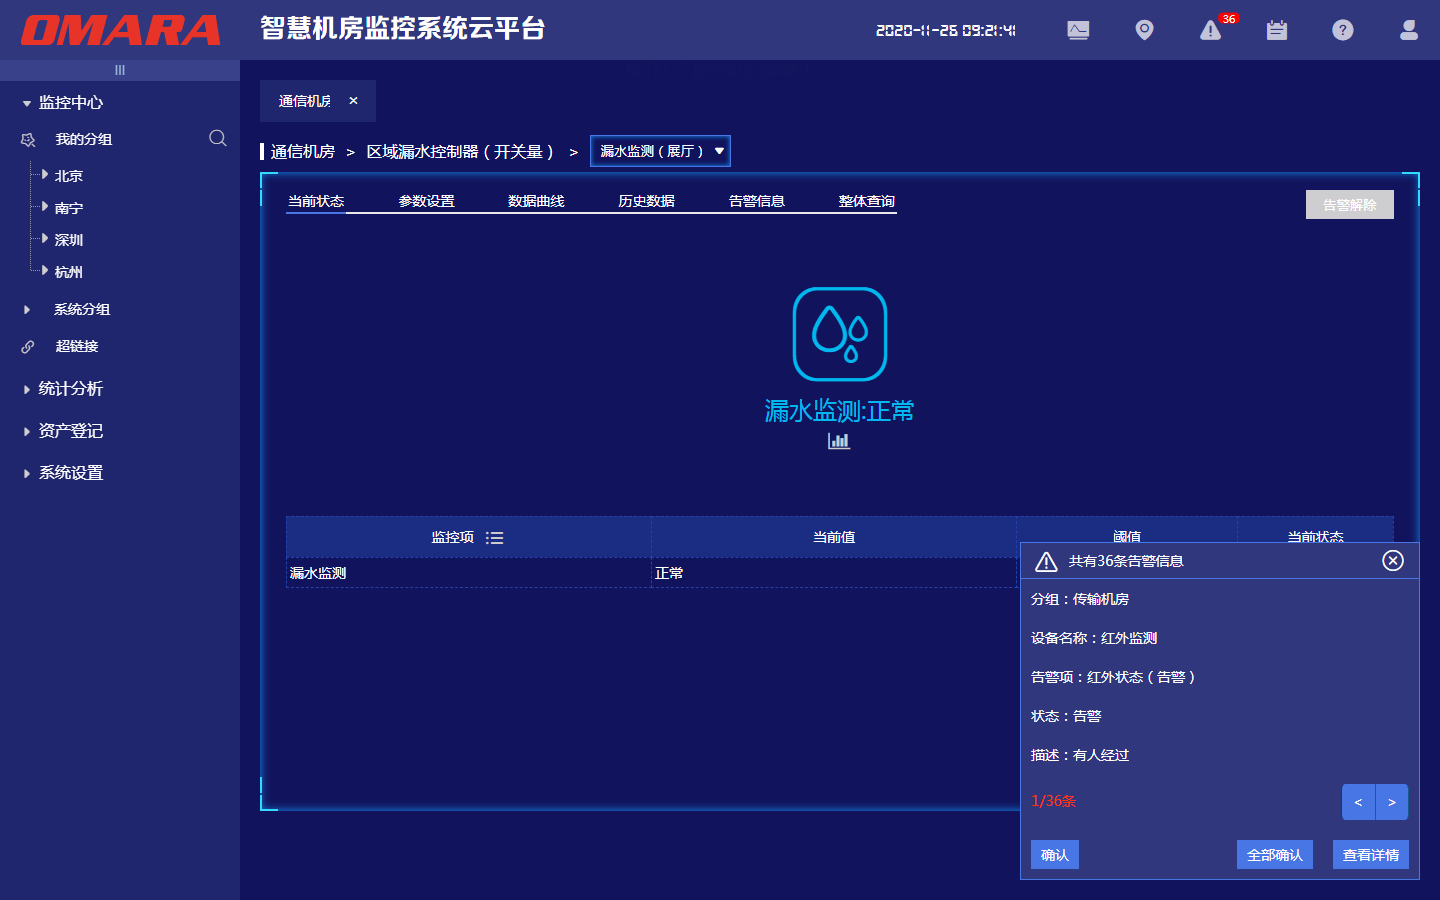Screen dimensions: 1440x900
Task: Click 全部确认 in the alarm popup
Action: pos(1274,854)
